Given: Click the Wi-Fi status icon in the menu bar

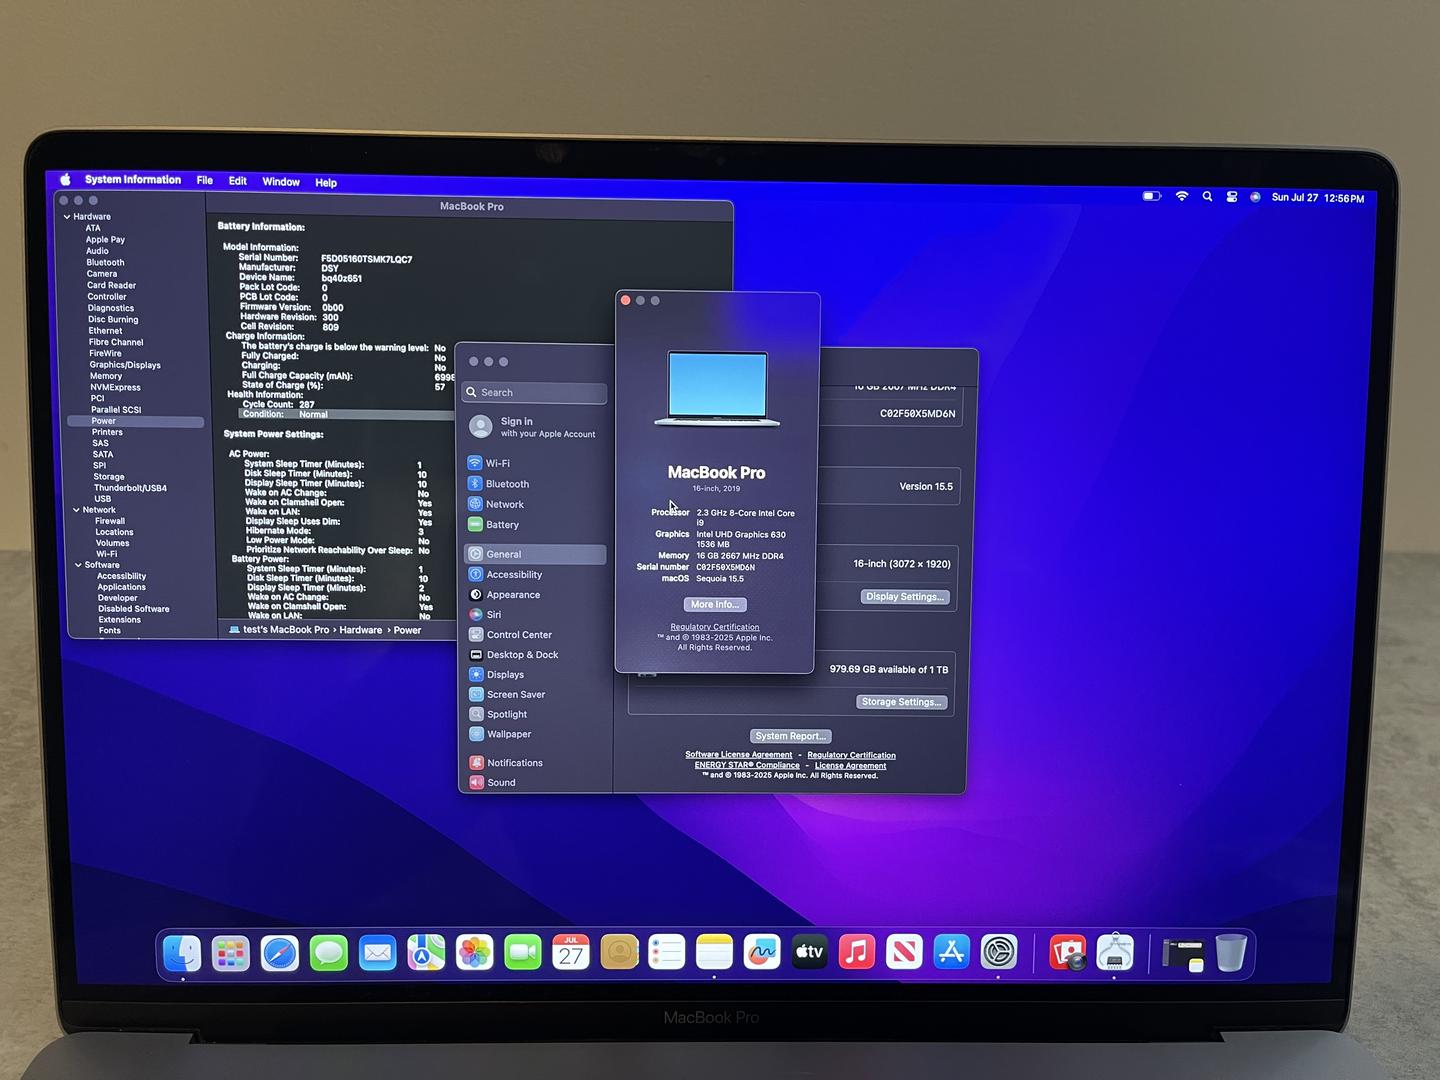Looking at the screenshot, I should 1182,197.
